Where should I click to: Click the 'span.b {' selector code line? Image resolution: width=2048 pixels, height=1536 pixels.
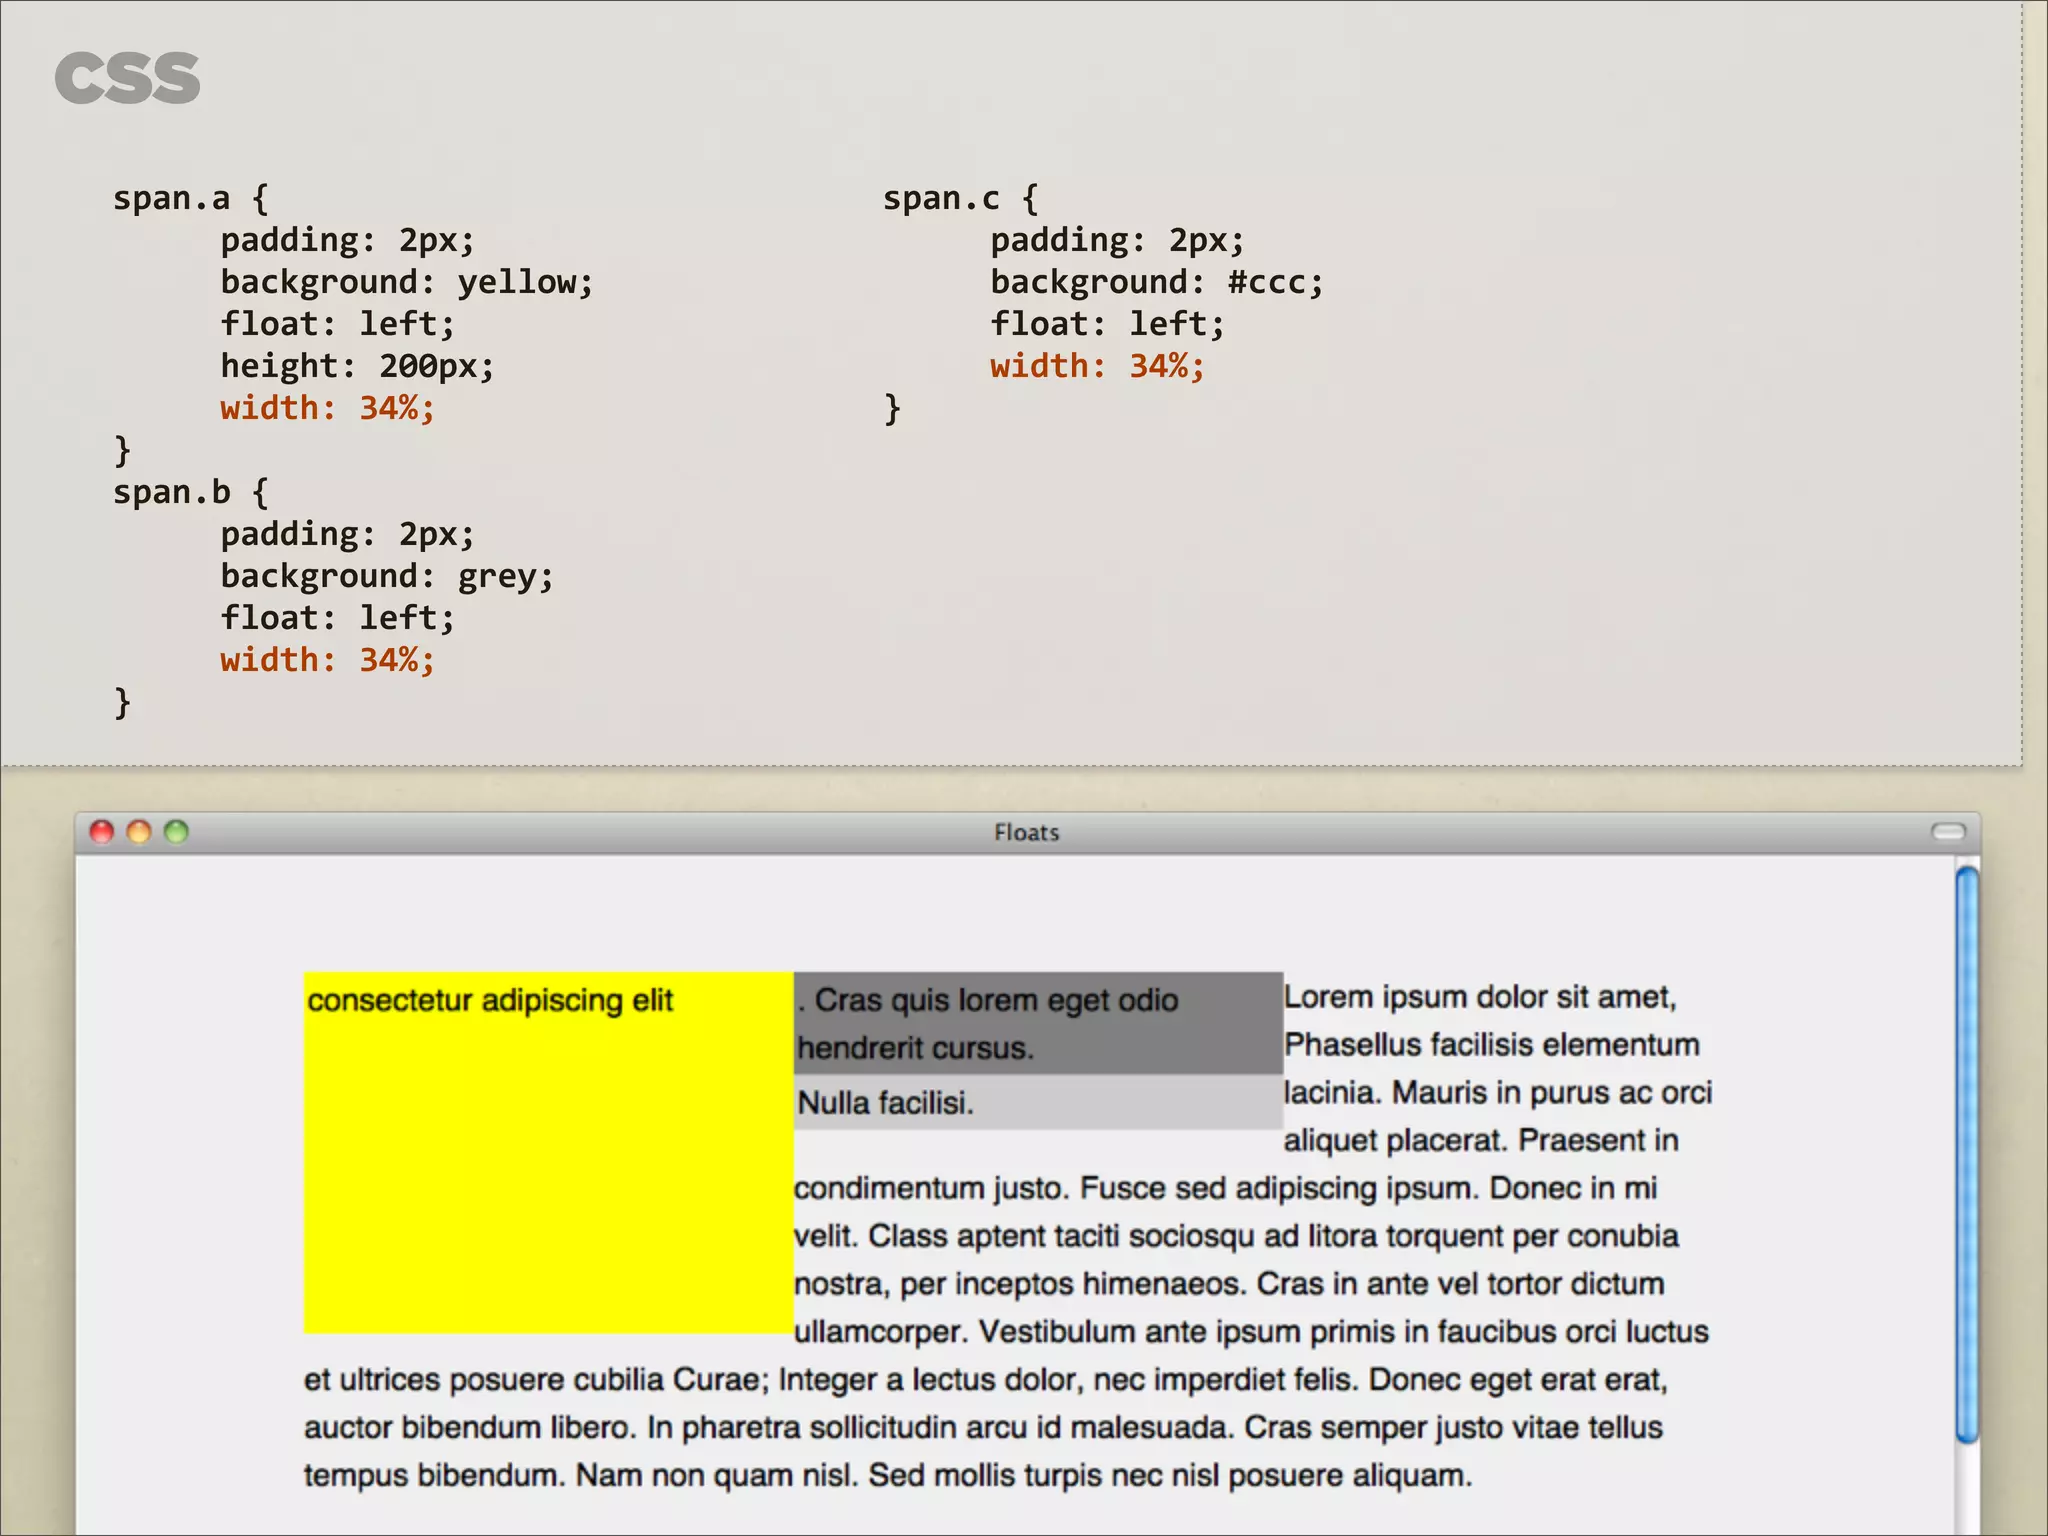pos(191,492)
